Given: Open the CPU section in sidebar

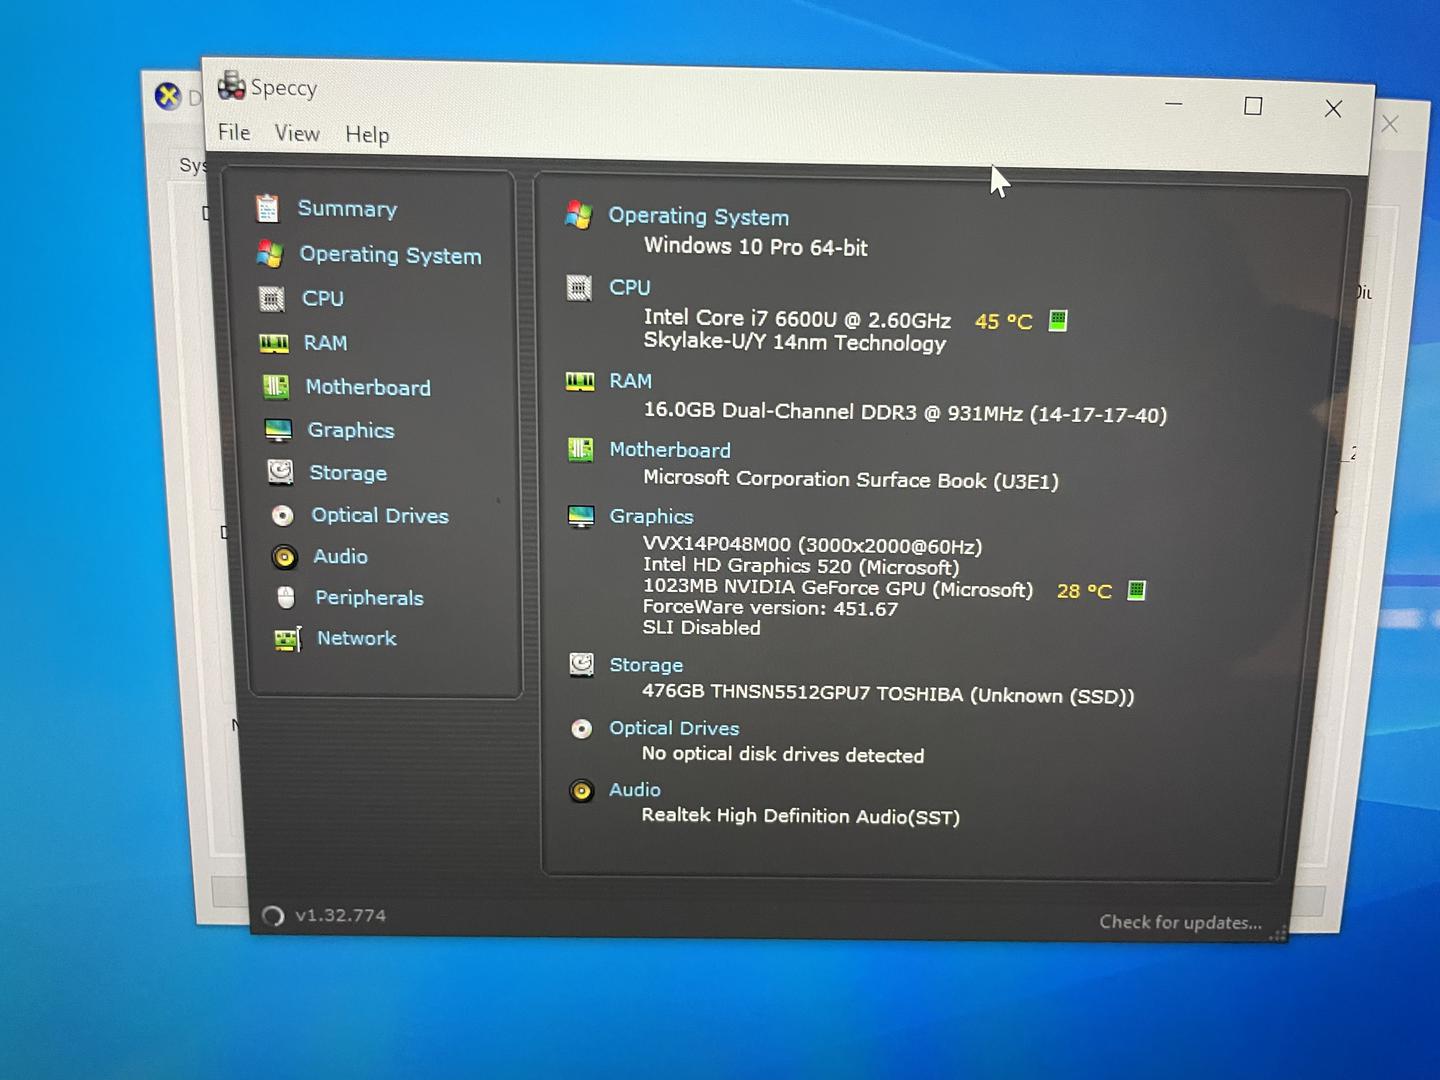Looking at the screenshot, I should [323, 299].
